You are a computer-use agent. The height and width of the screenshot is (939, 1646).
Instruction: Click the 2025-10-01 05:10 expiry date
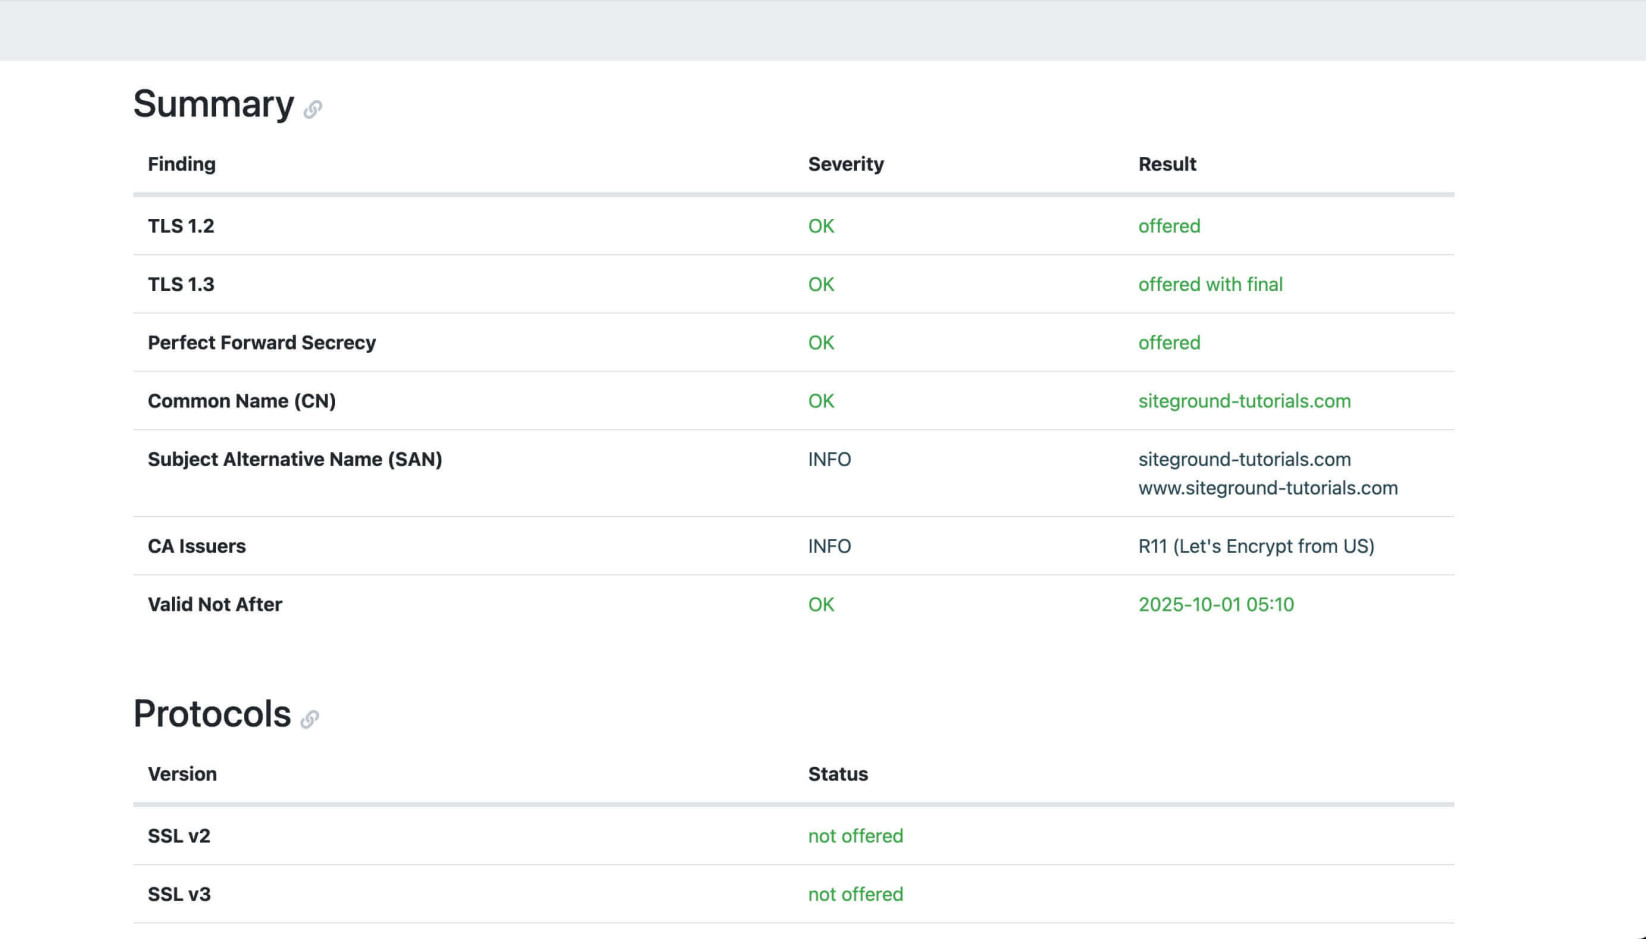pos(1216,604)
